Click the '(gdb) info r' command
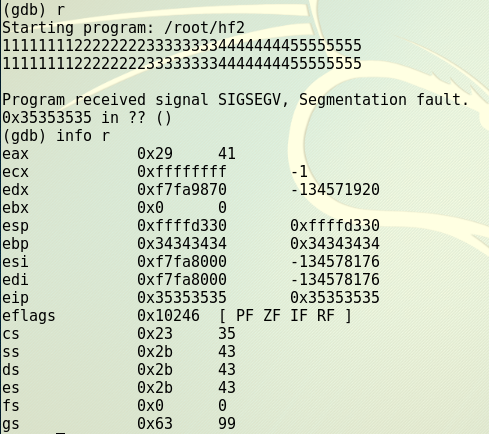The width and height of the screenshot is (489, 434). coord(56,136)
